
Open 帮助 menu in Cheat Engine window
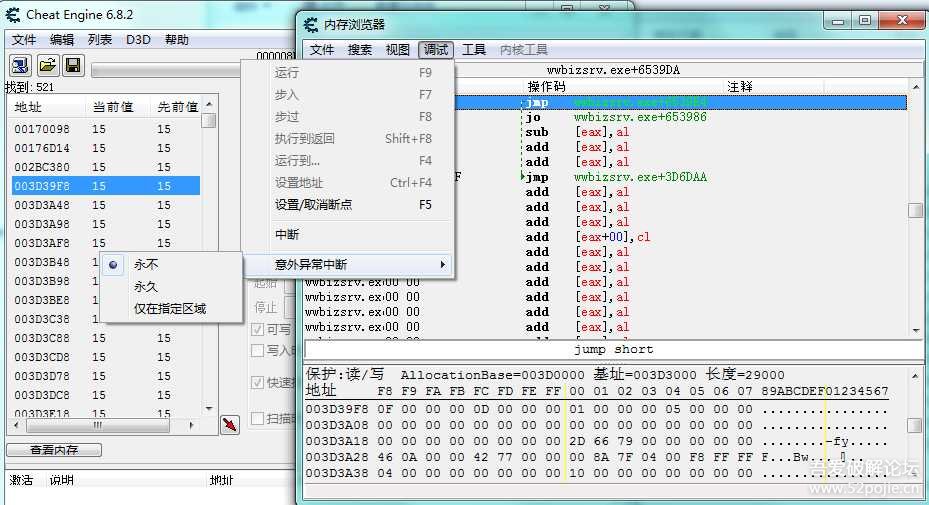pyautogui.click(x=177, y=40)
